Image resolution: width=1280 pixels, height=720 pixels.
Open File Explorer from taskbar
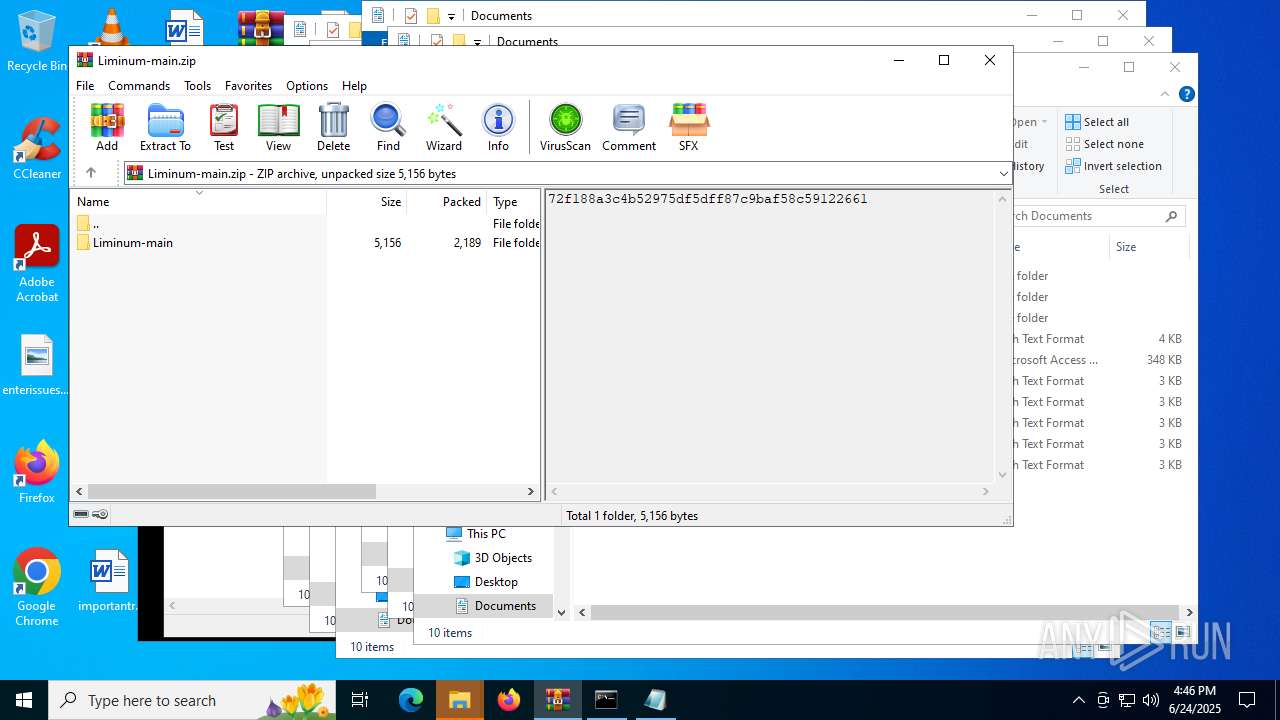tap(459, 700)
